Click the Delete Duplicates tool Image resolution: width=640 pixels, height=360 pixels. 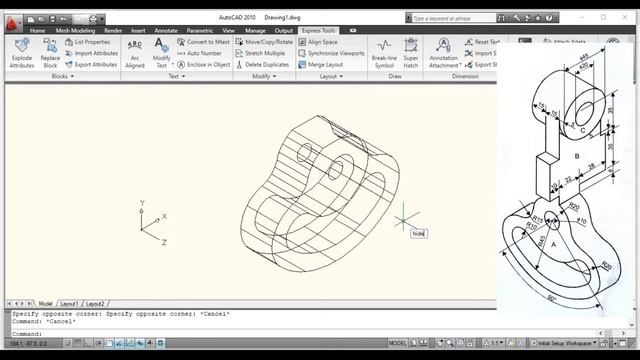(262, 64)
